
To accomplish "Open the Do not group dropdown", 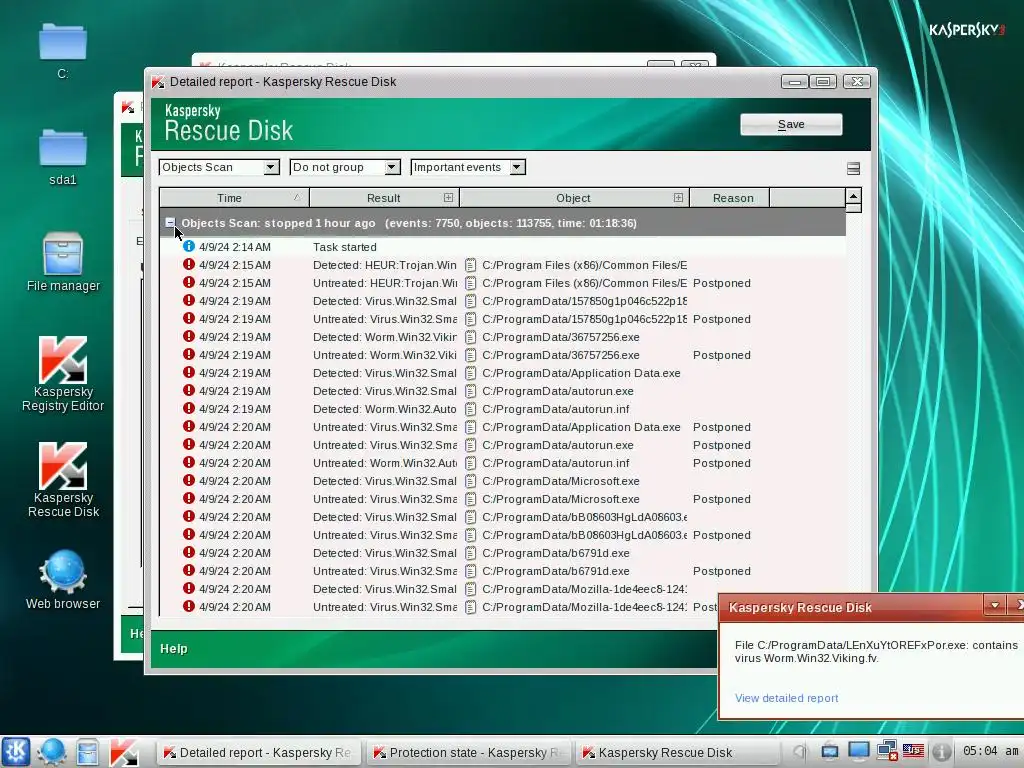I will (x=345, y=167).
